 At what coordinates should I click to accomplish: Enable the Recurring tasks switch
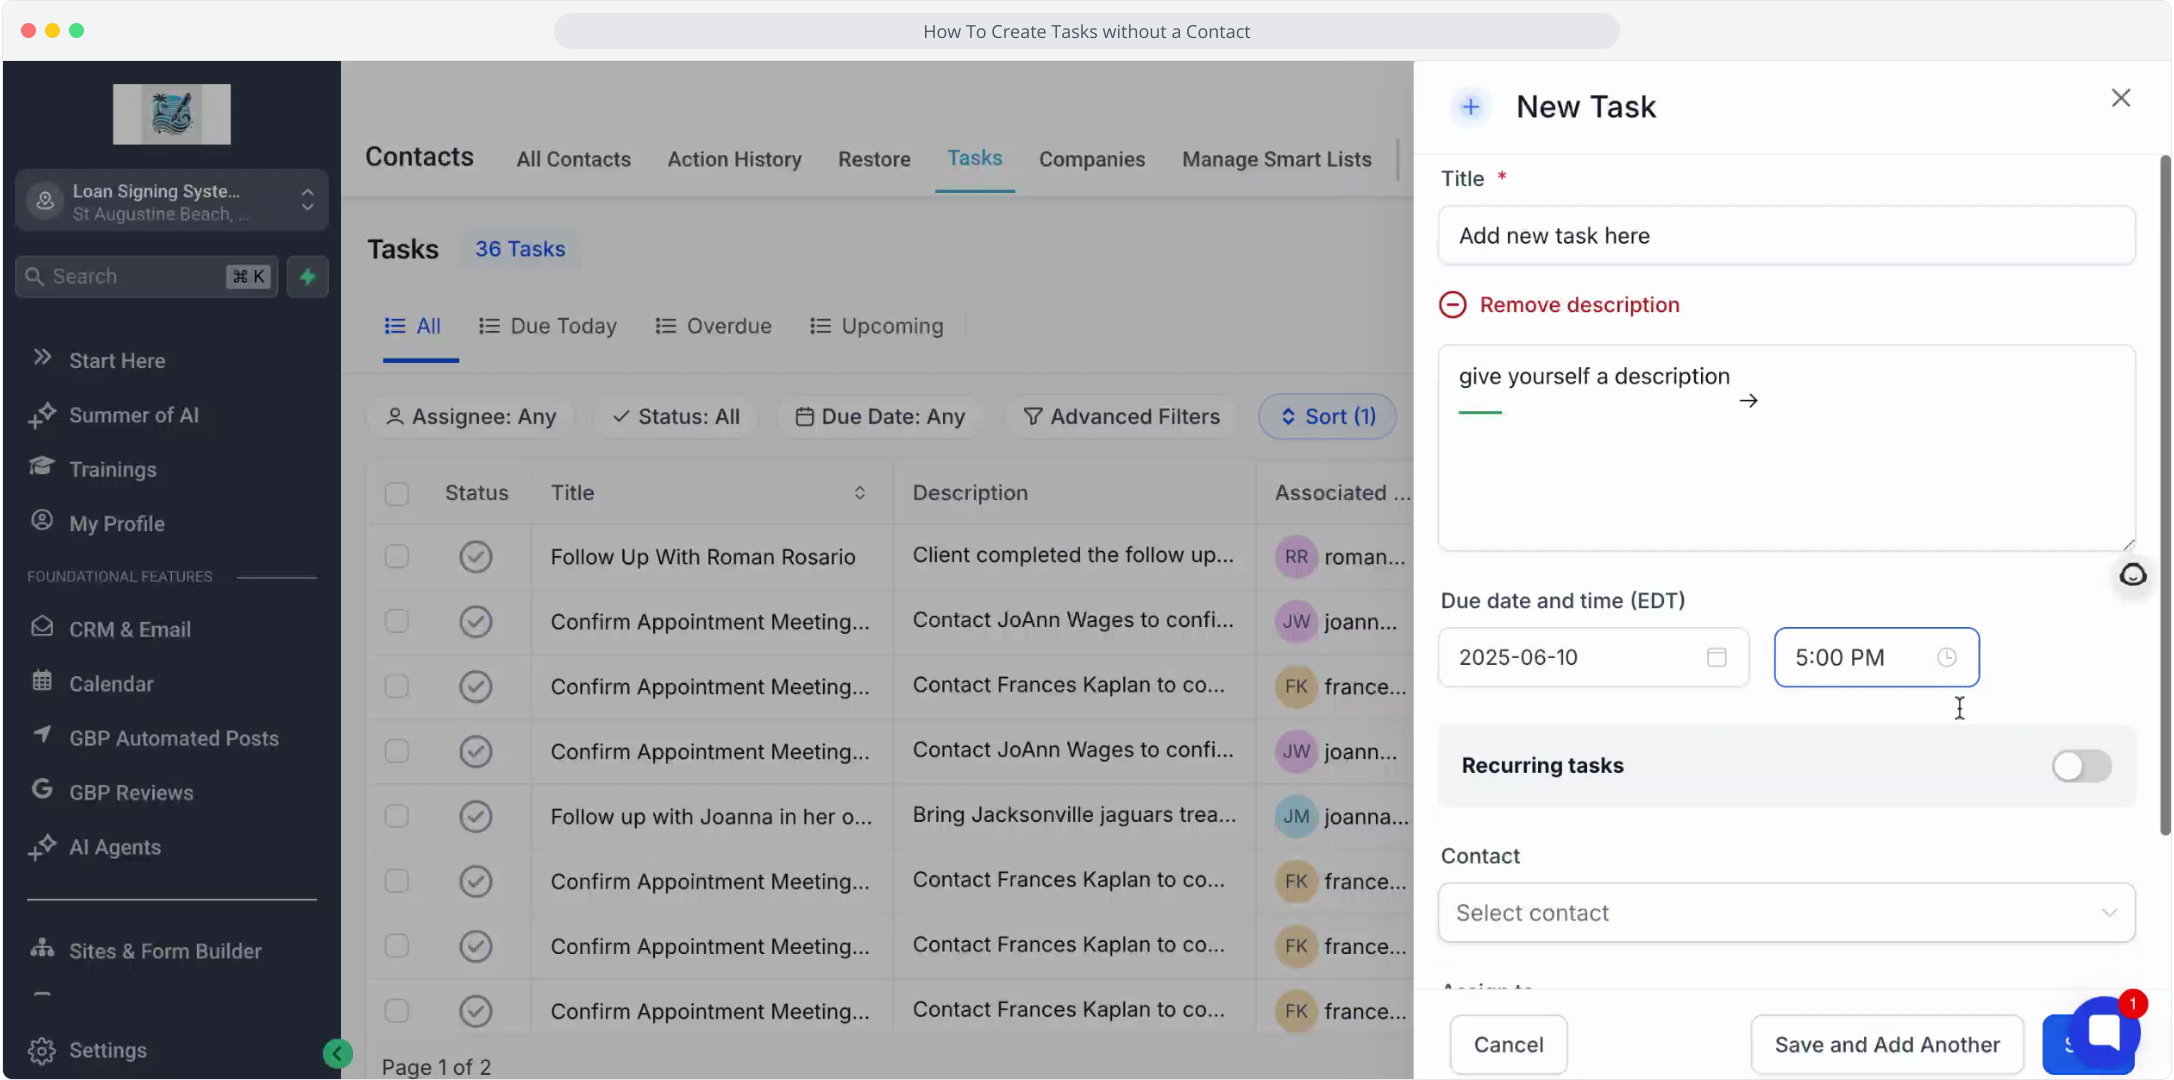click(2082, 767)
